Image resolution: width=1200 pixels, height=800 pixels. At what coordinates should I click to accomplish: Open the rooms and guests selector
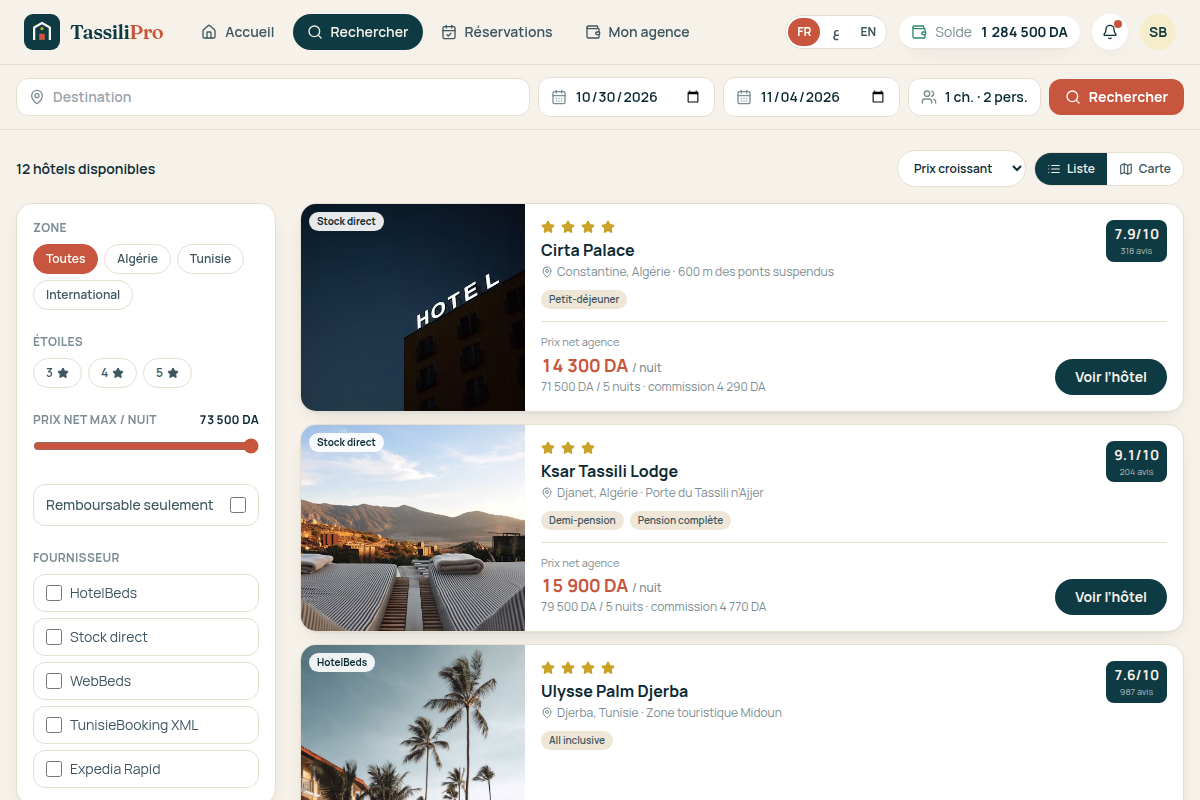(x=974, y=97)
